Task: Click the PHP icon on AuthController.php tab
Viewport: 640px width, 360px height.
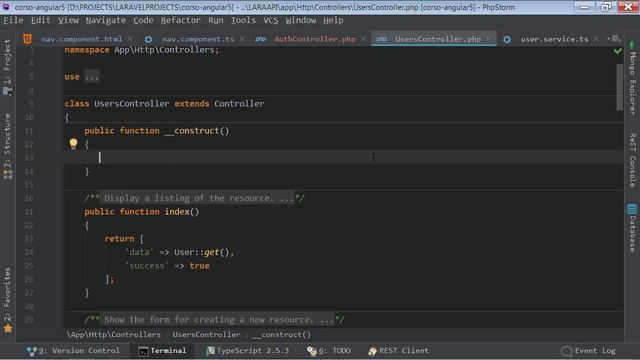Action: pyautogui.click(x=260, y=39)
